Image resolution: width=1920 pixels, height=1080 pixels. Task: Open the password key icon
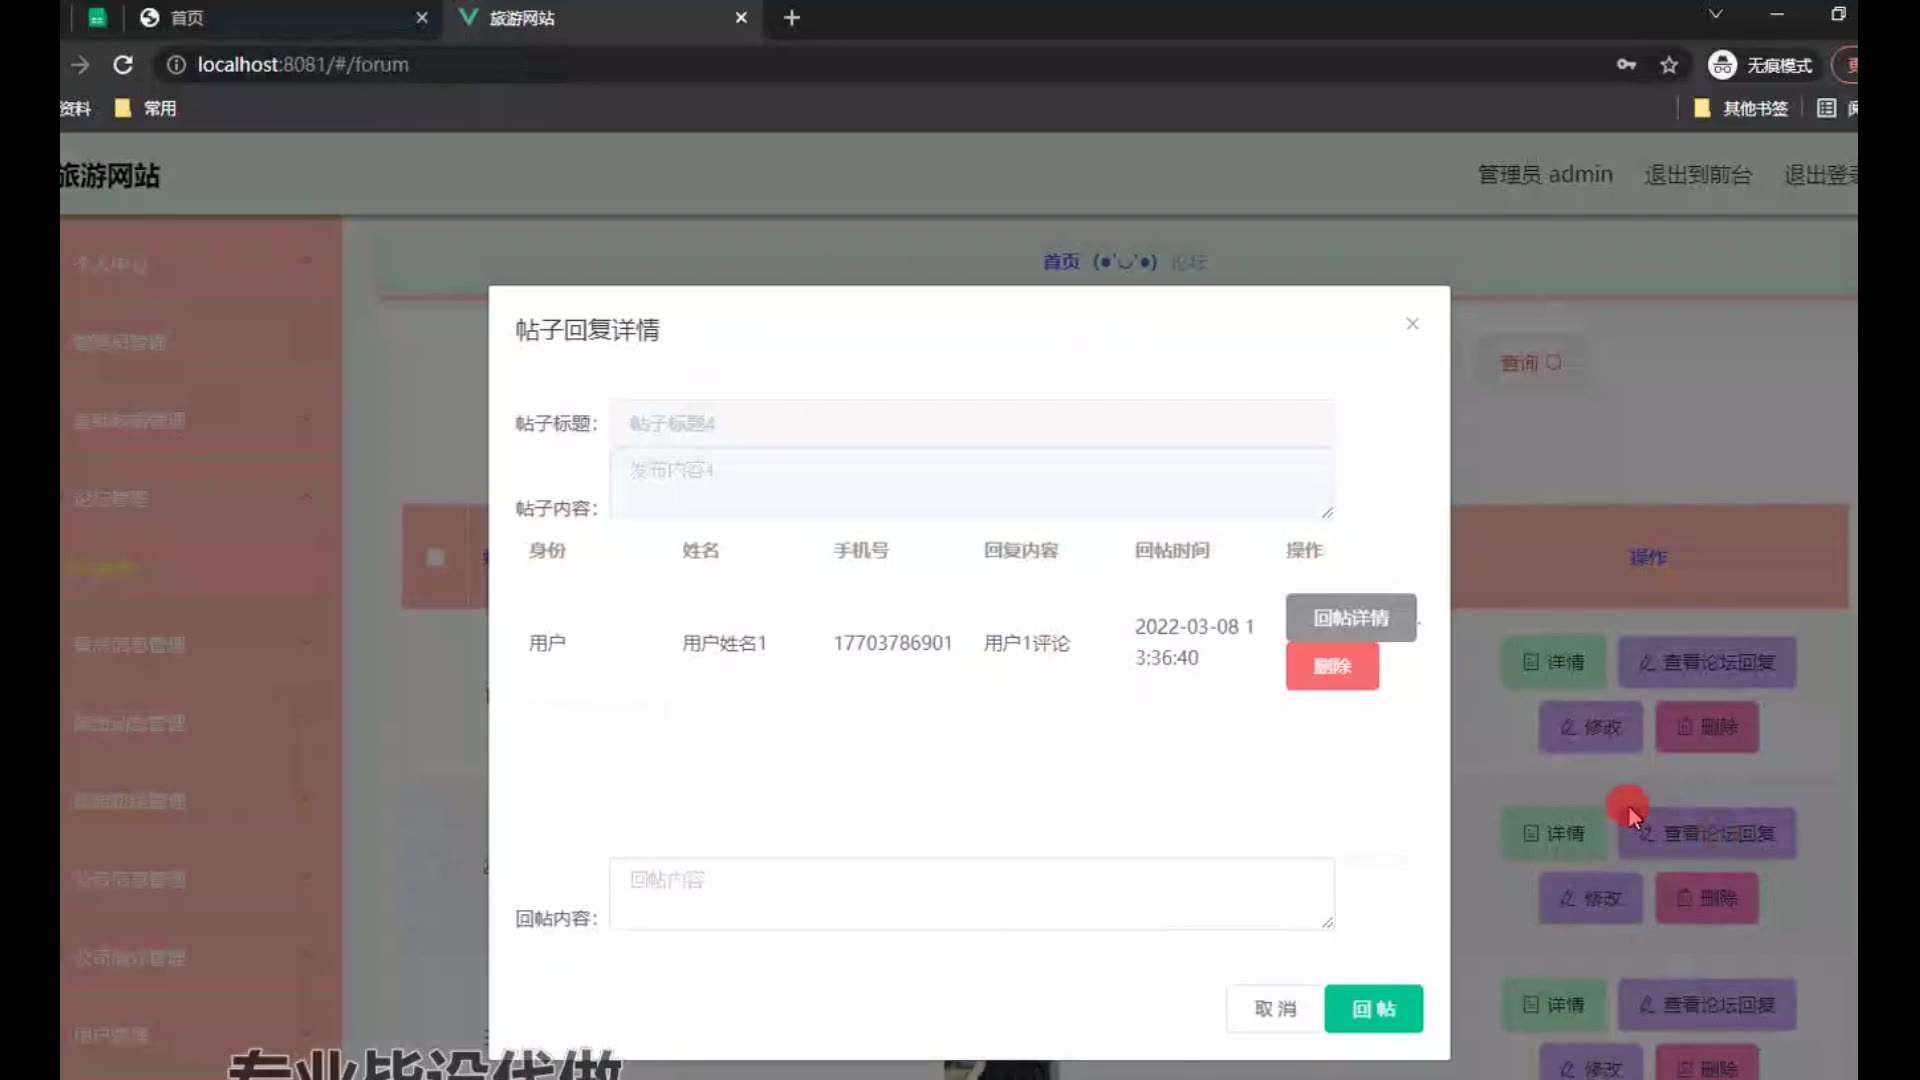pyautogui.click(x=1626, y=65)
